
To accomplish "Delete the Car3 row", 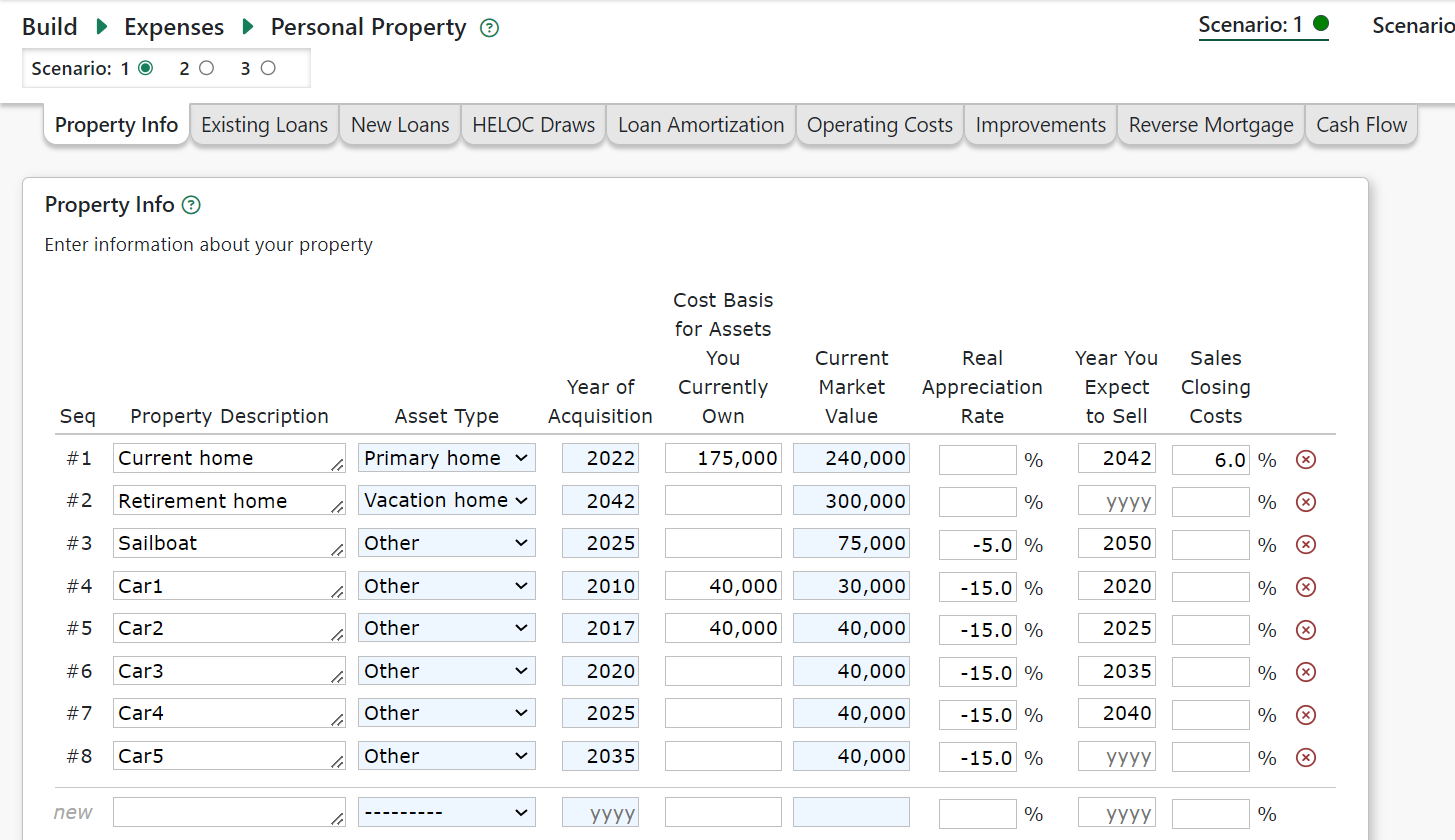I will 1305,672.
